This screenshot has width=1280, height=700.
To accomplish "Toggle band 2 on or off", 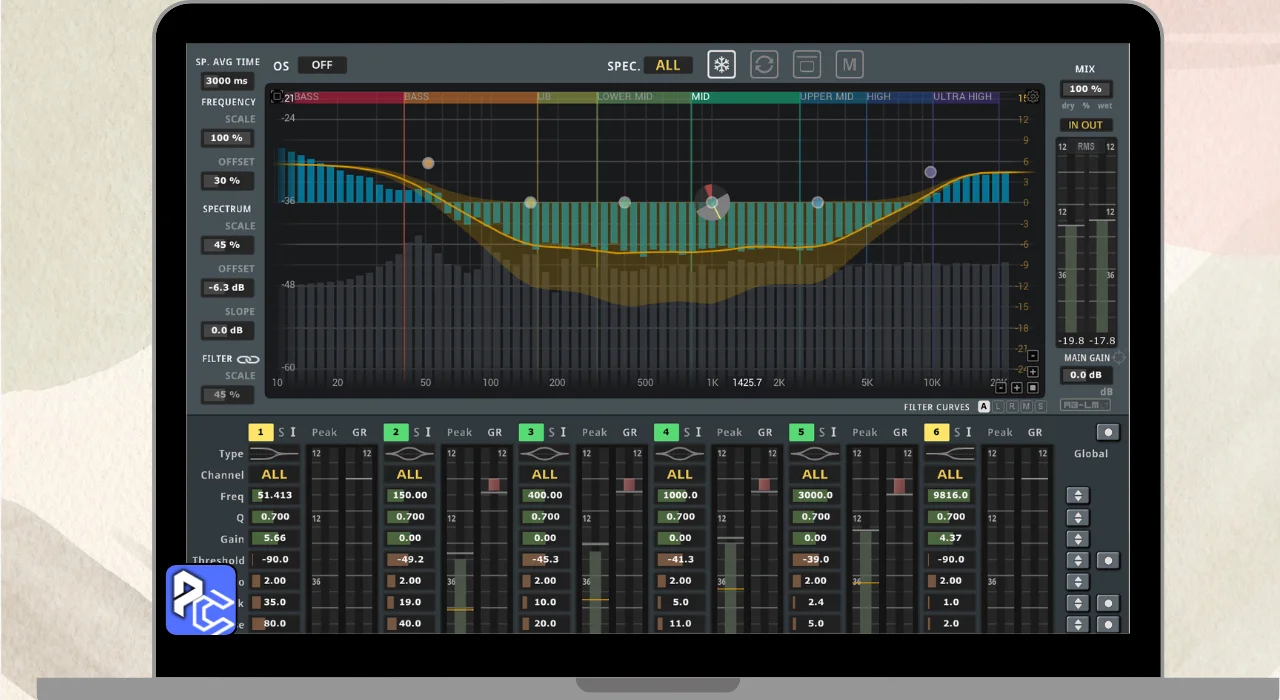I will [396, 432].
